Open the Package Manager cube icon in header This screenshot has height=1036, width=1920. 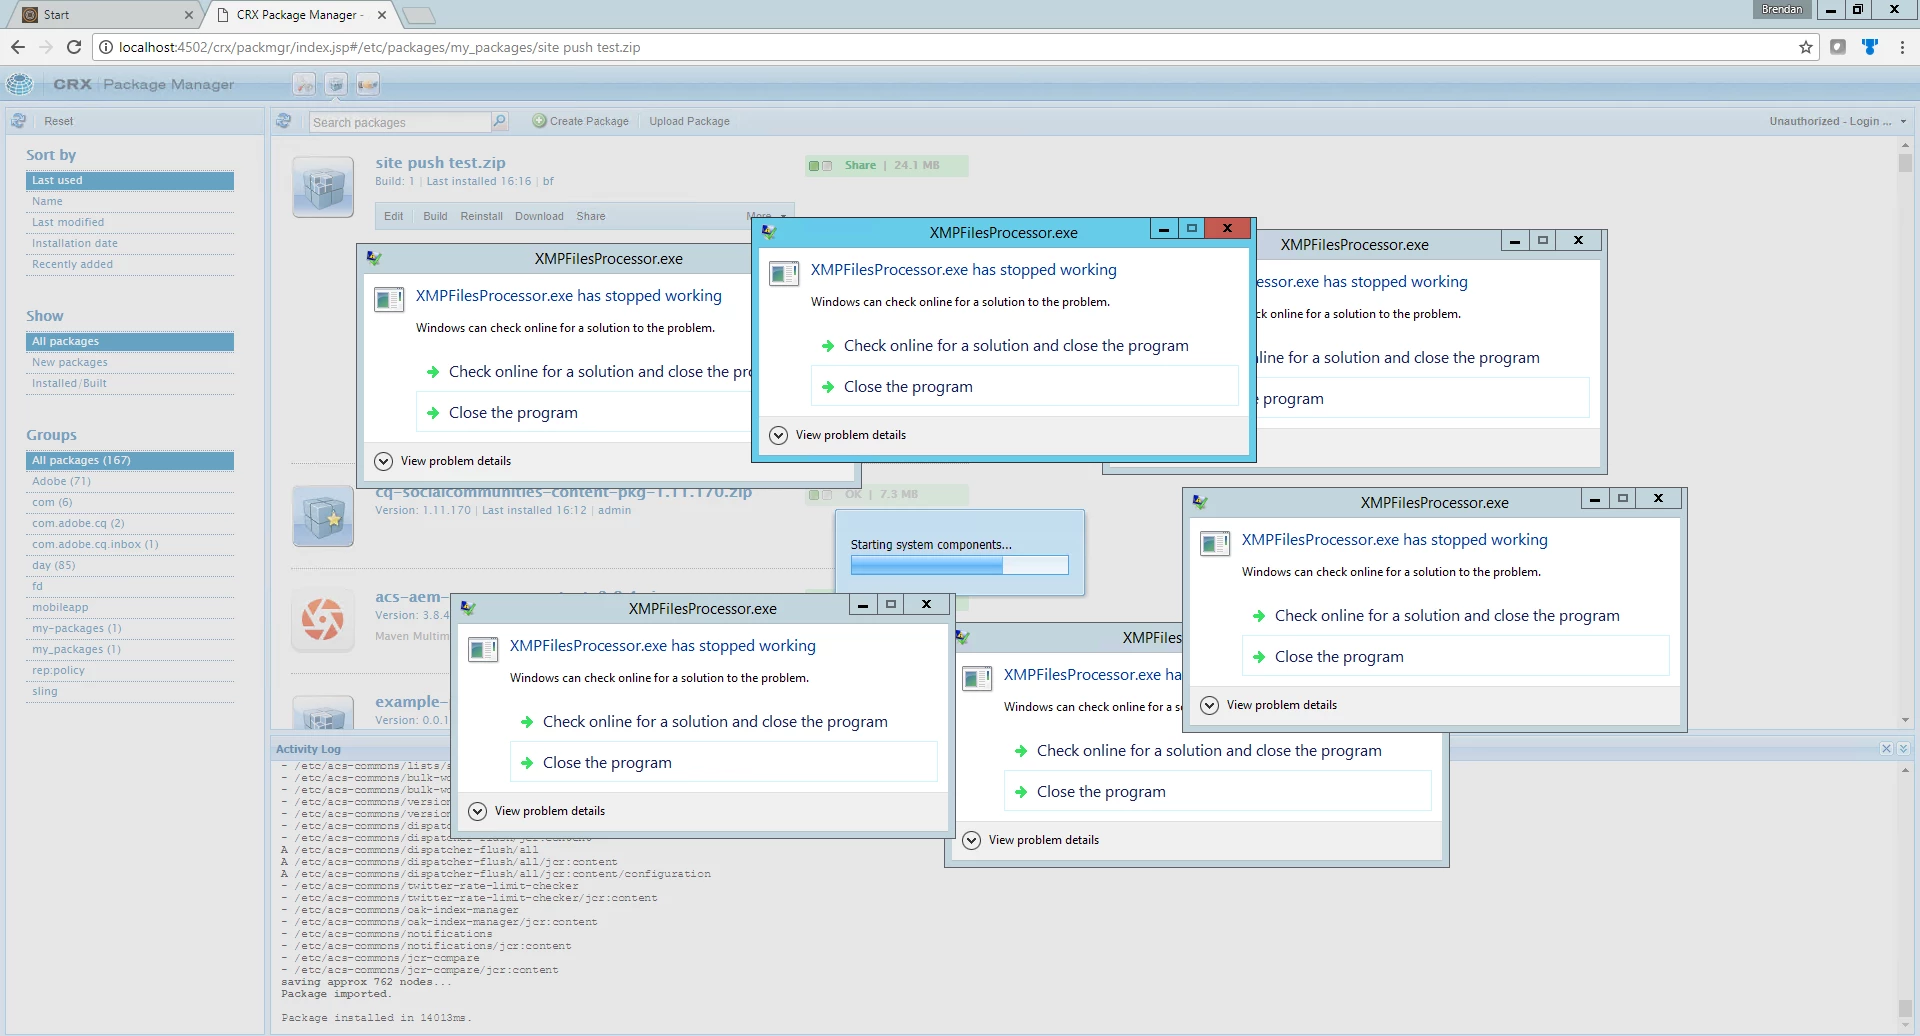(x=336, y=85)
